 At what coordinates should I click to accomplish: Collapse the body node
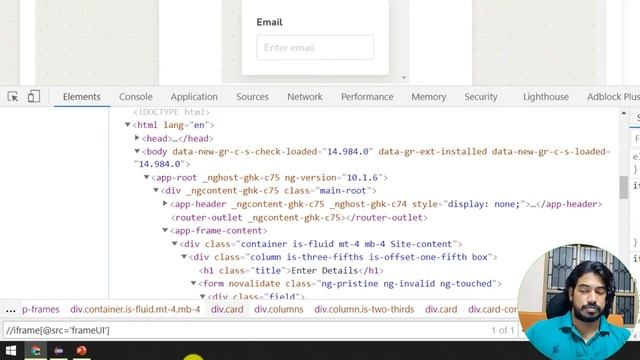137,151
